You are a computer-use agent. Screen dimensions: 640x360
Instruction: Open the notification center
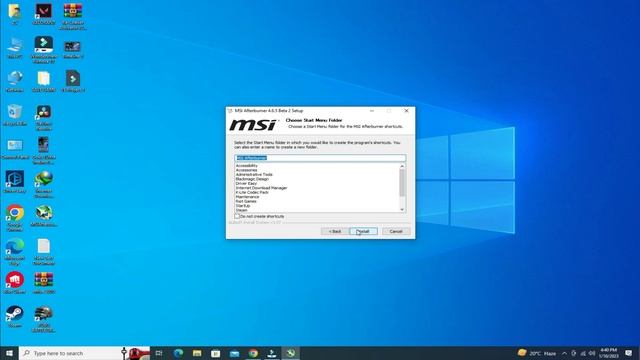(x=629, y=353)
